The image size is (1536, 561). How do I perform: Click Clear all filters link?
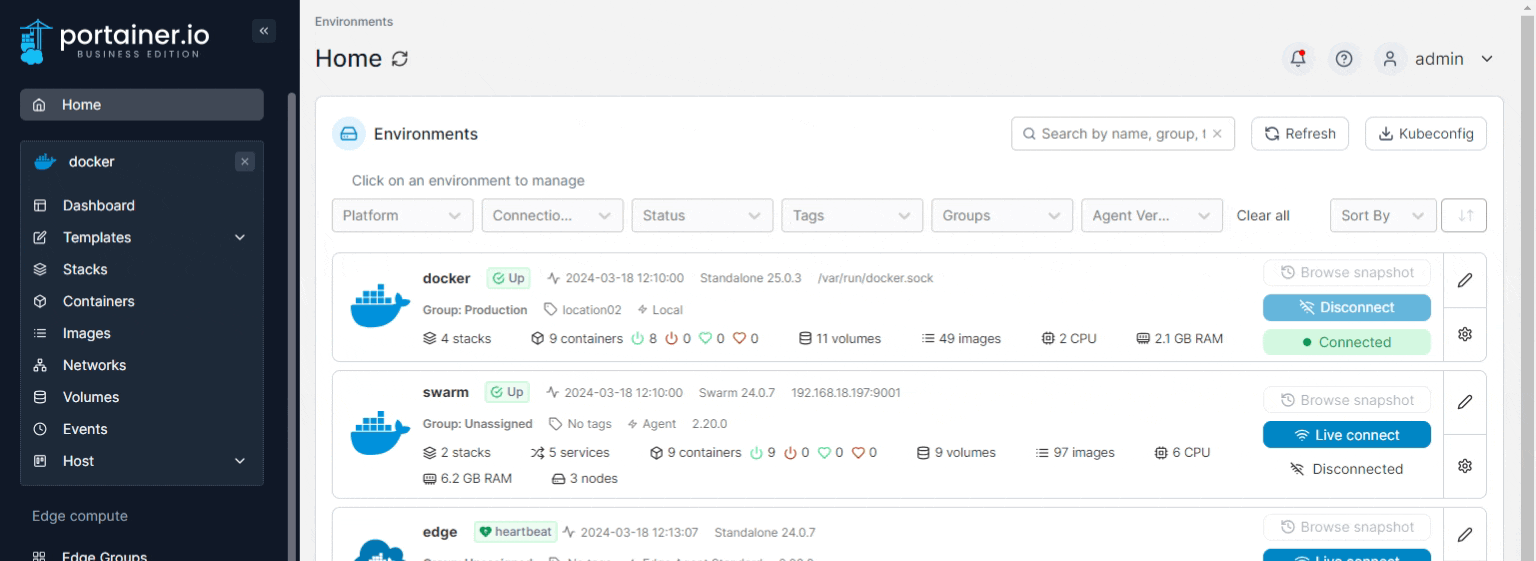coord(1263,215)
